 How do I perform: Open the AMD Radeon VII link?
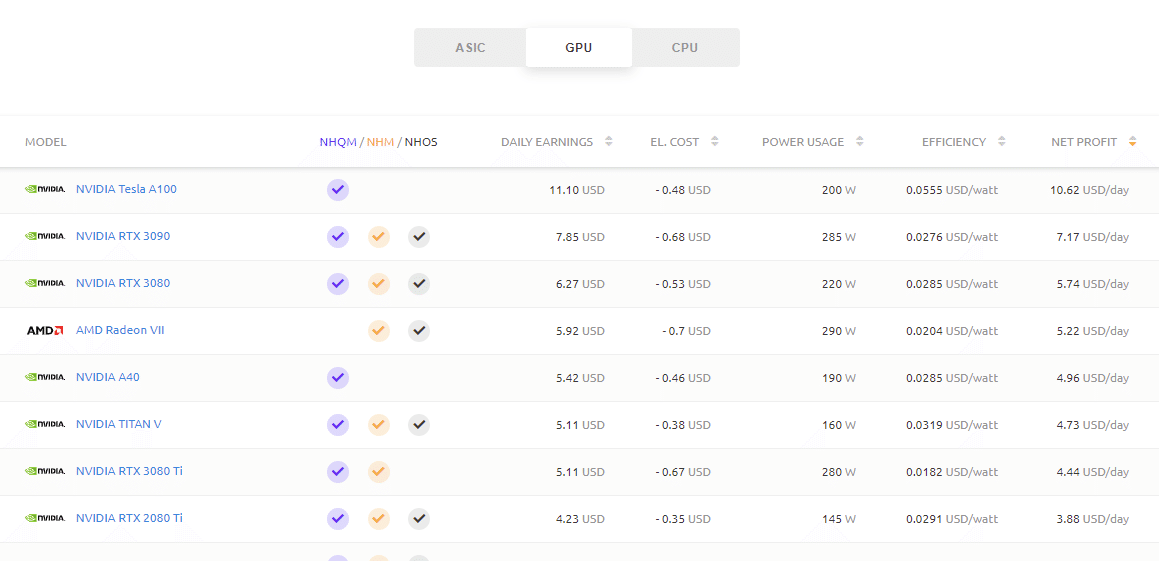pos(120,330)
